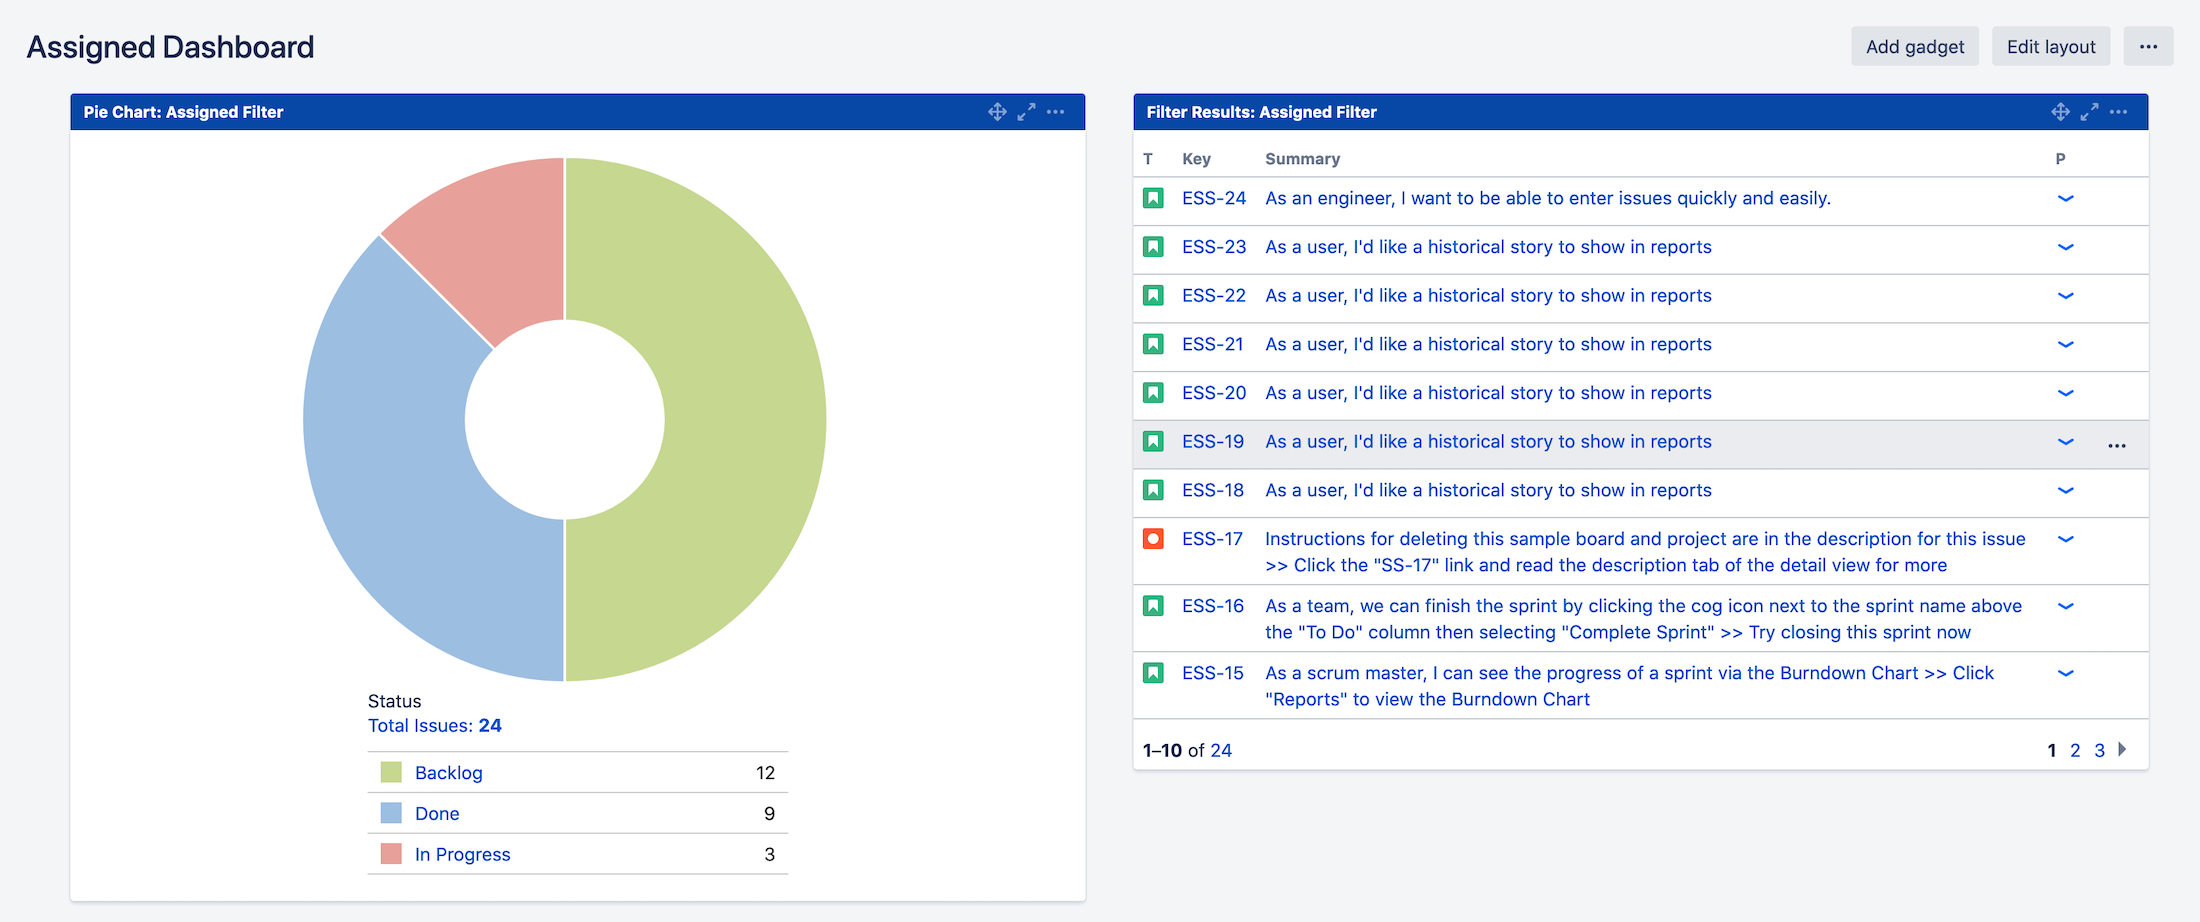Image resolution: width=2200 pixels, height=922 pixels.
Task: Select the In Progress legend entry
Action: [x=462, y=854]
